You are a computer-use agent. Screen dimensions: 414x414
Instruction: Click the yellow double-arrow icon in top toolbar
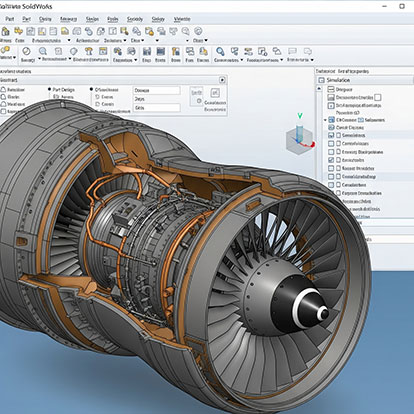pyautogui.click(x=18, y=31)
